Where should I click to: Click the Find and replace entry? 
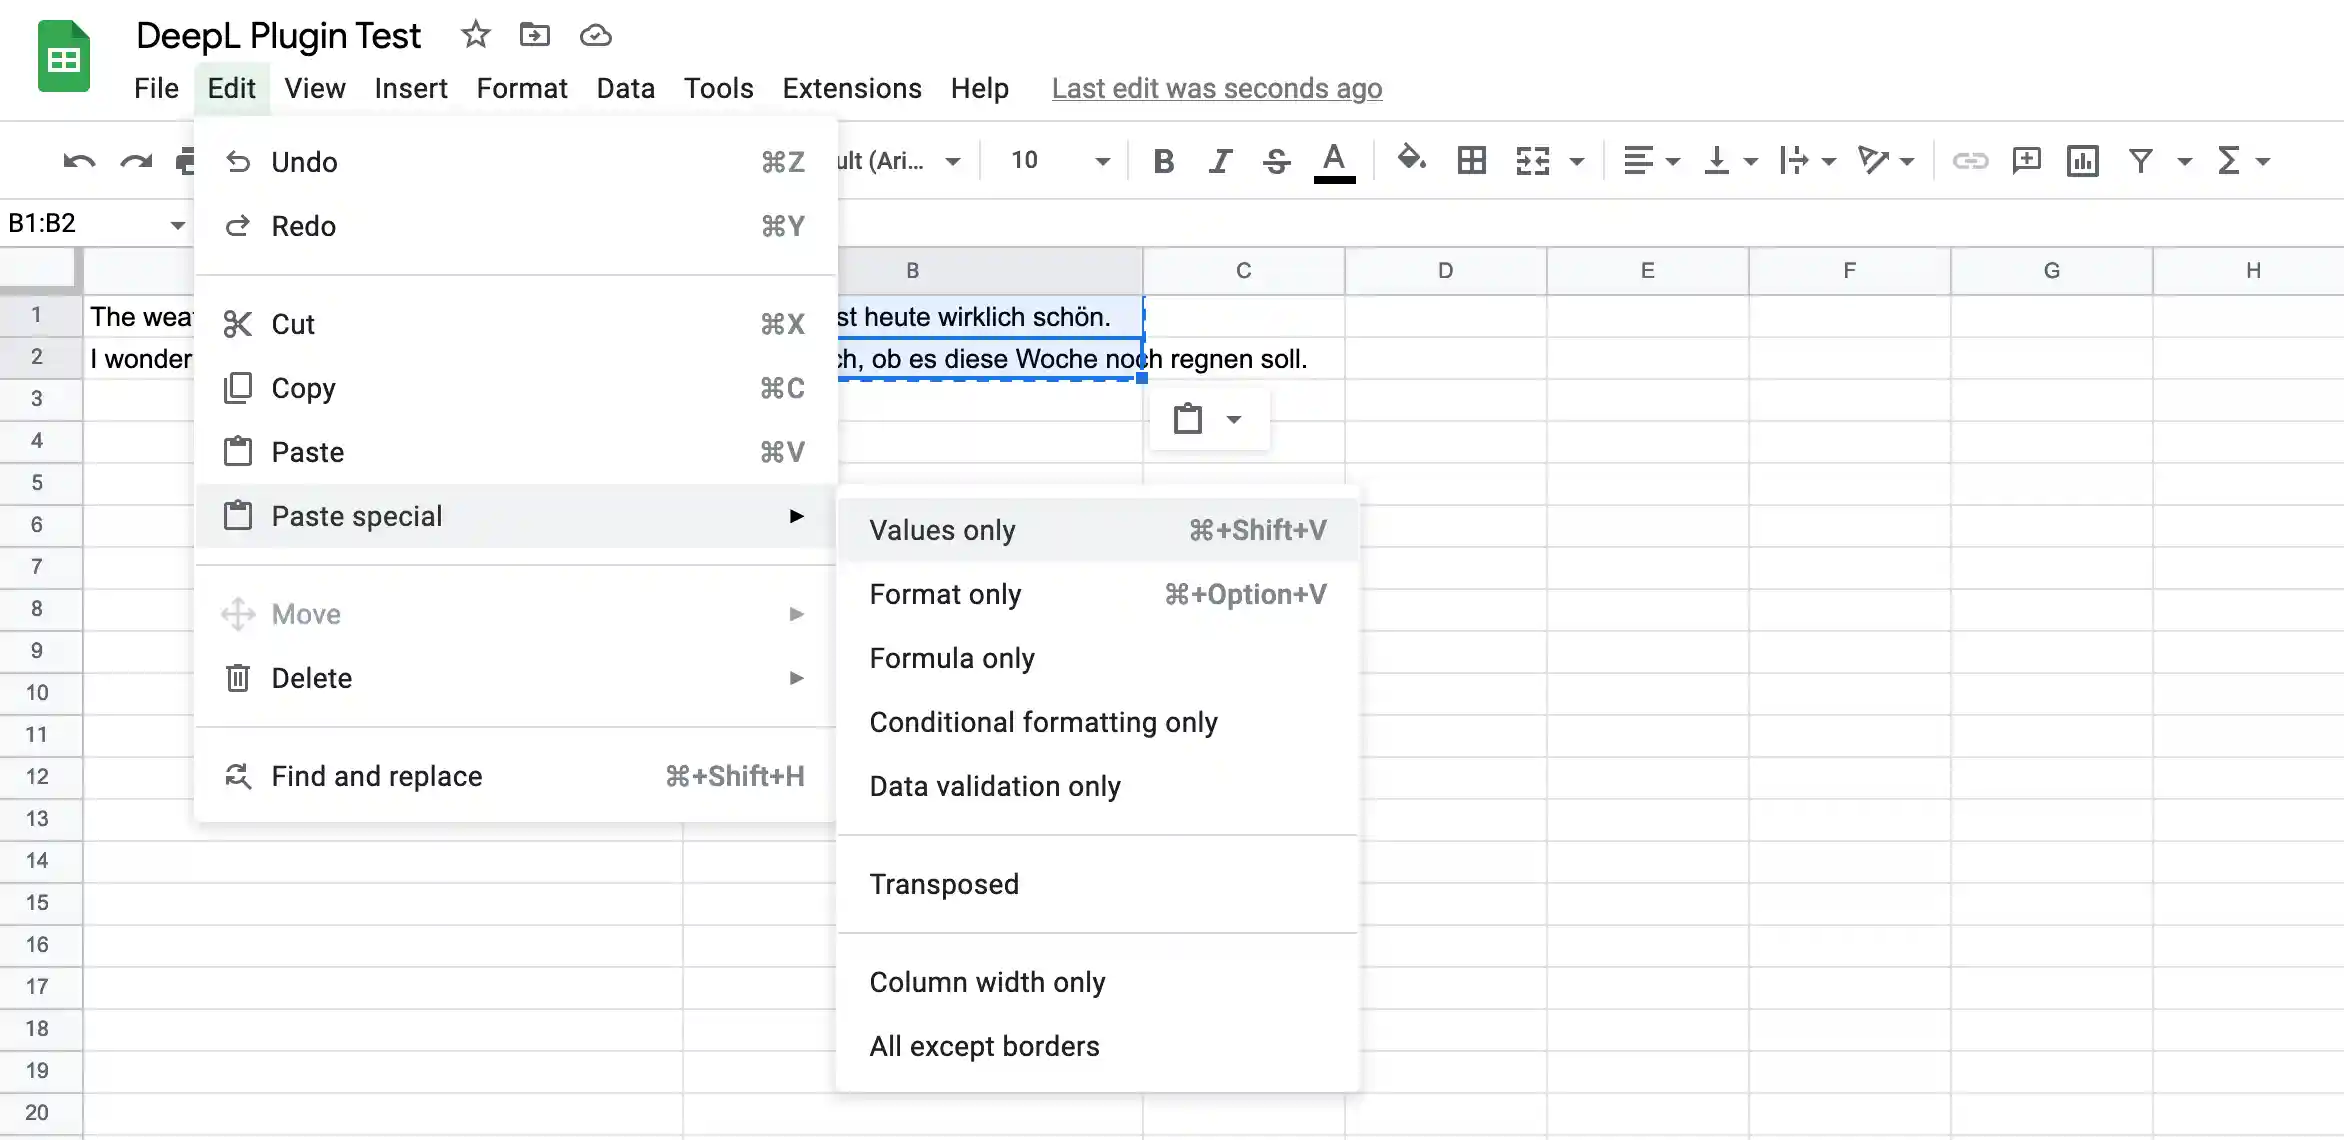click(376, 776)
